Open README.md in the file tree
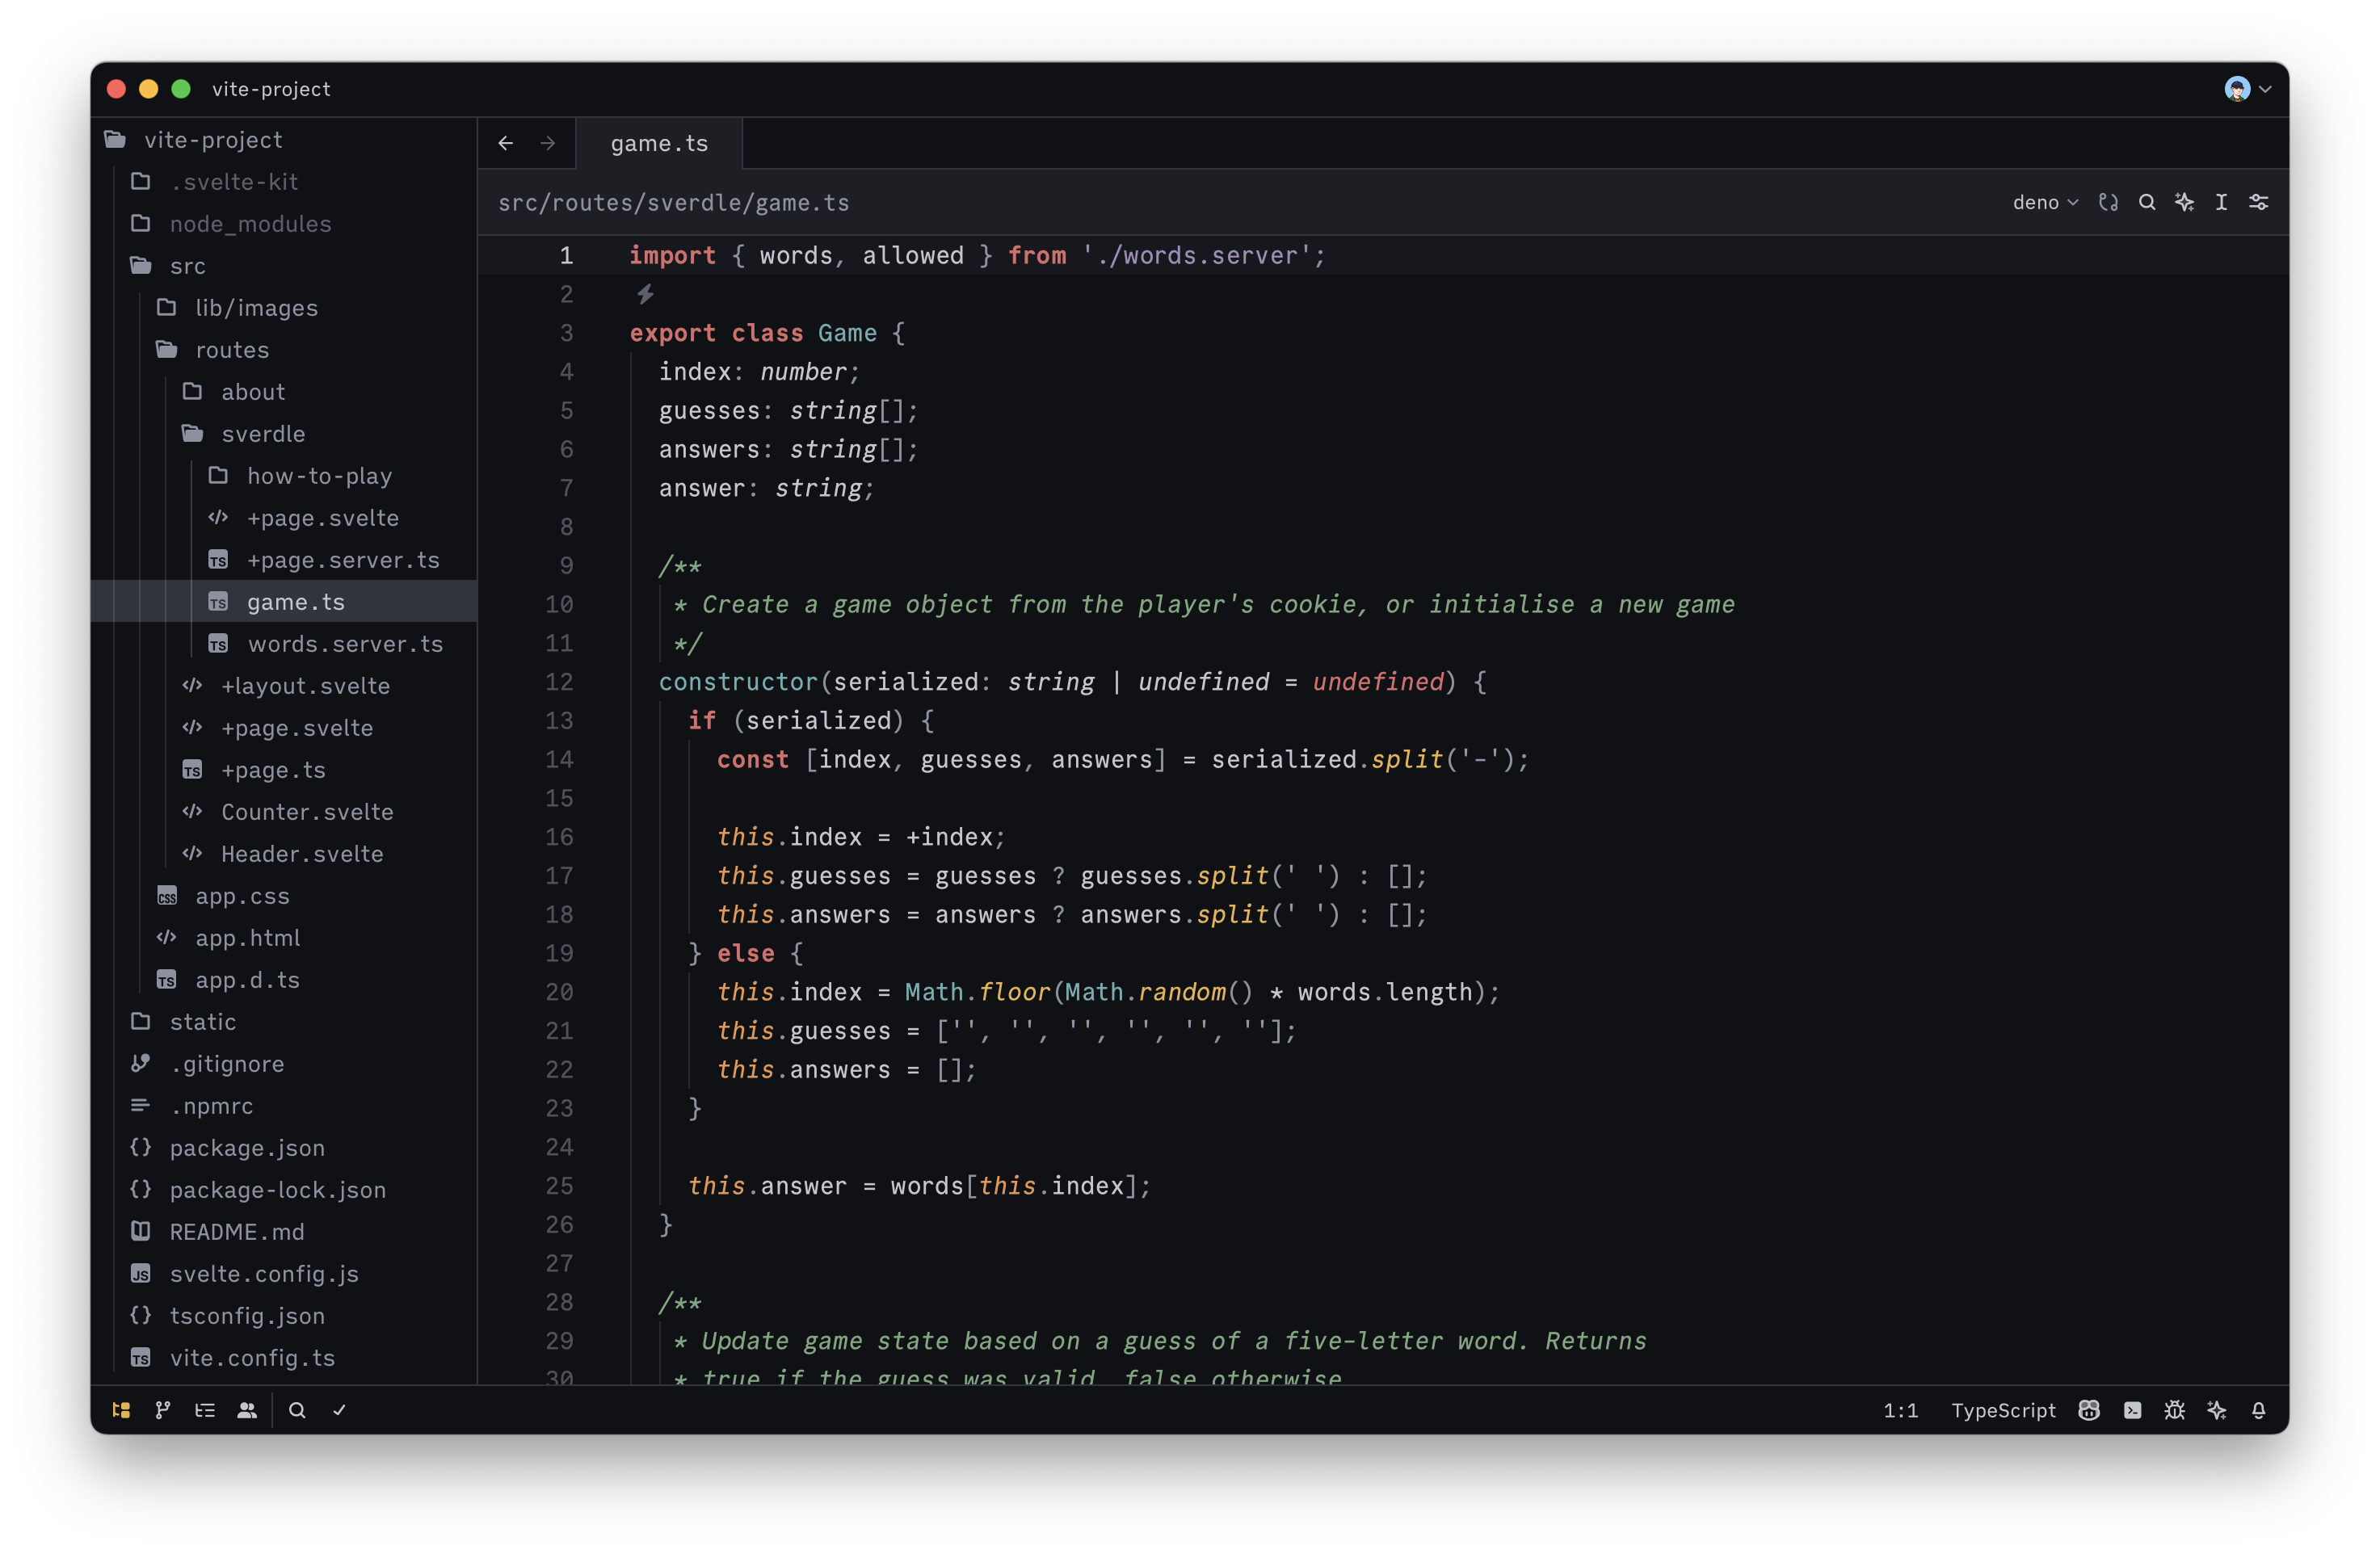 283,1232
